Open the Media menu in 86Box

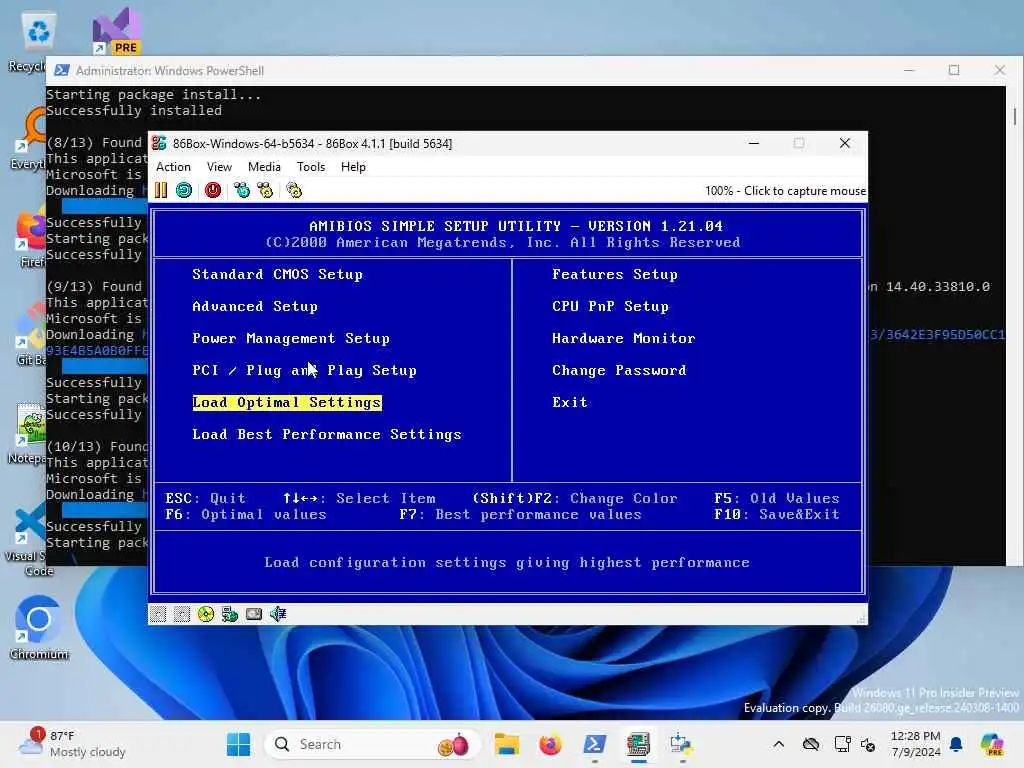(264, 167)
